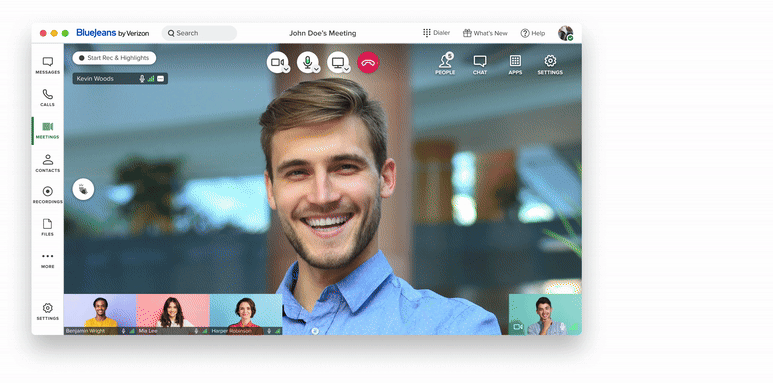Image resolution: width=773 pixels, height=383 pixels.
Task: Open the Calls sidebar section
Action: click(x=47, y=98)
